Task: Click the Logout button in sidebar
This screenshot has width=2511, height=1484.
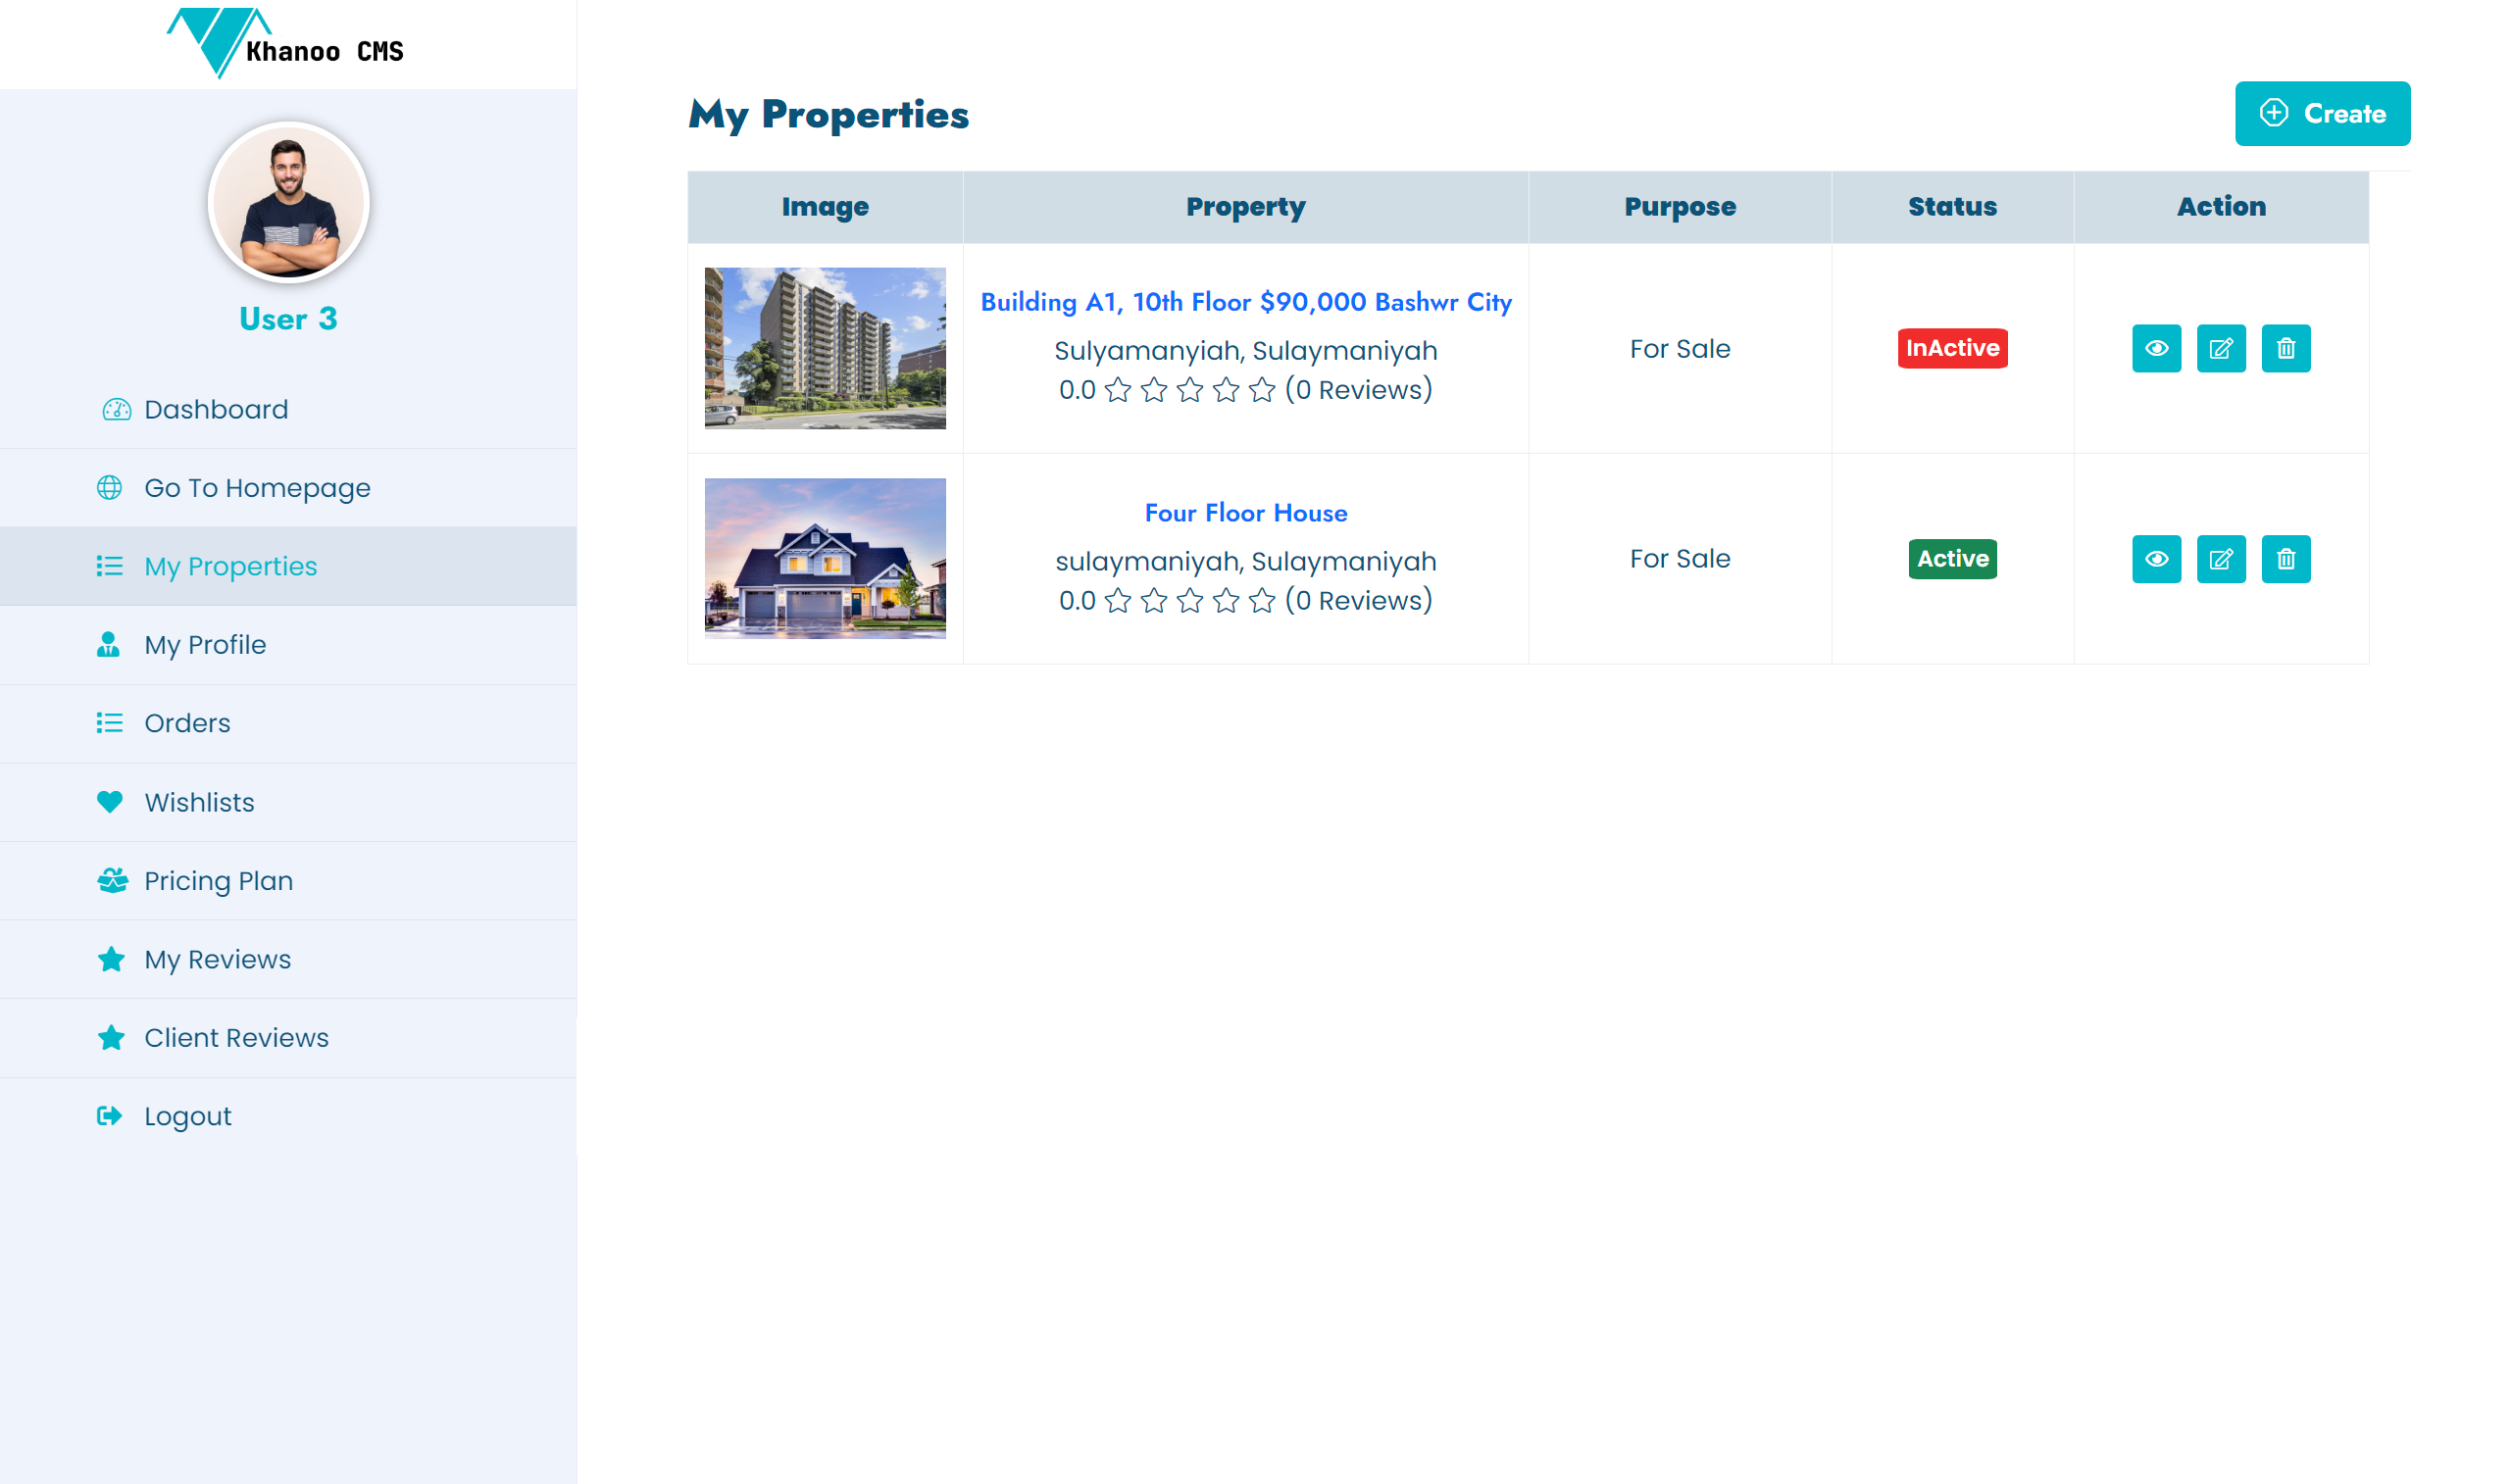Action: pos(185,1114)
